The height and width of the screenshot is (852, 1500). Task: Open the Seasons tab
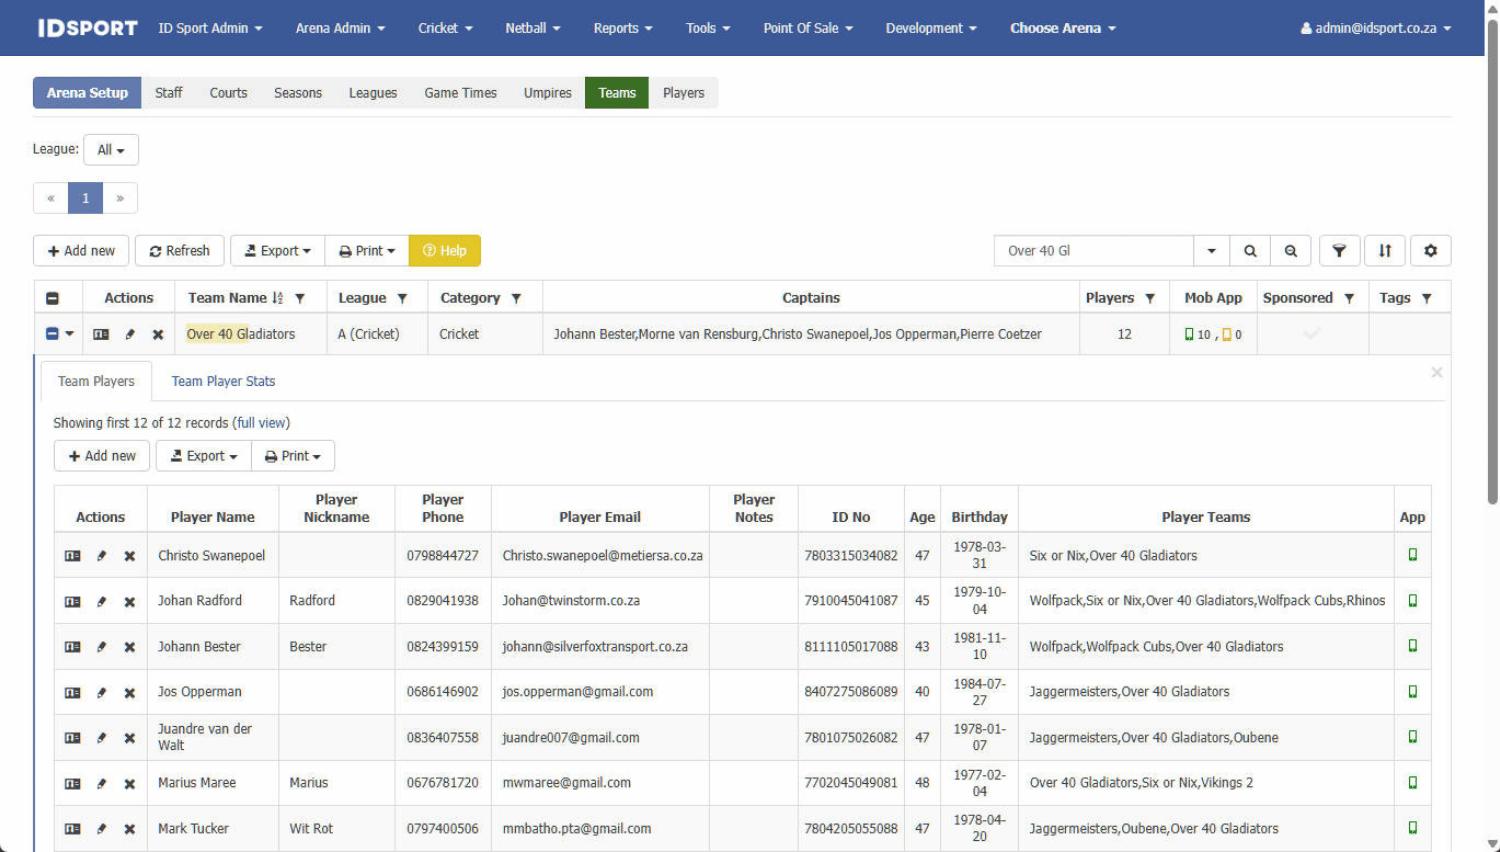[x=298, y=93]
